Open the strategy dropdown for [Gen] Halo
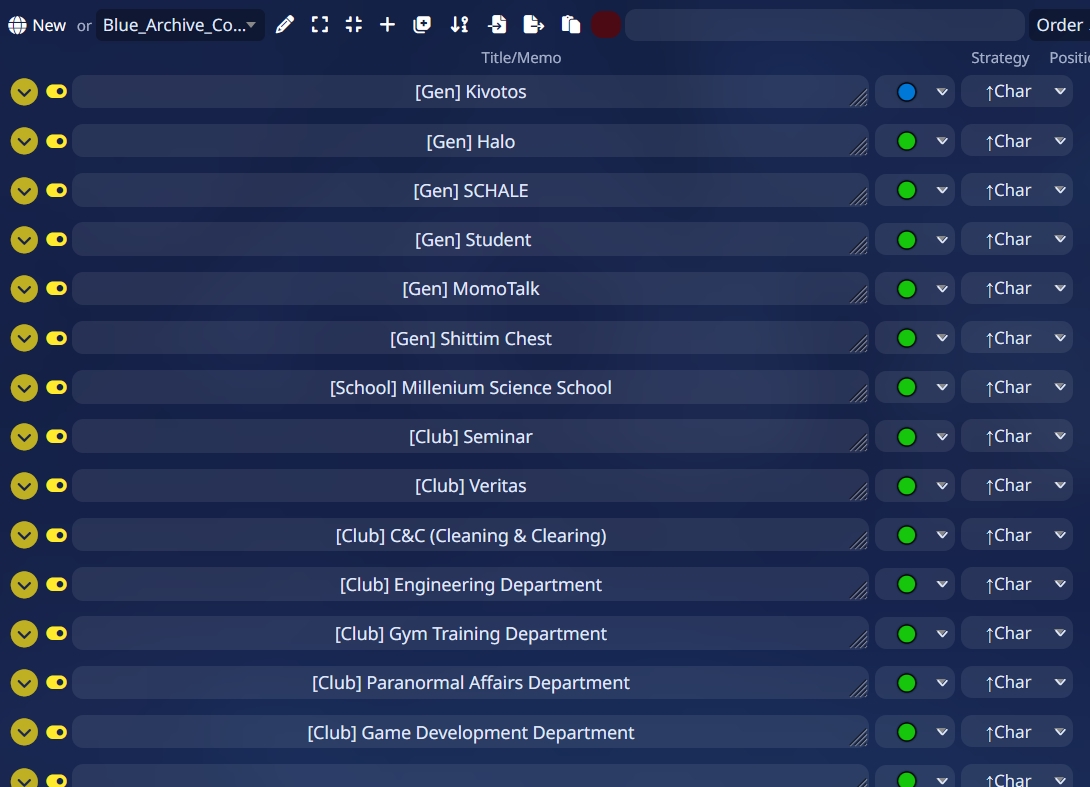 (915, 141)
